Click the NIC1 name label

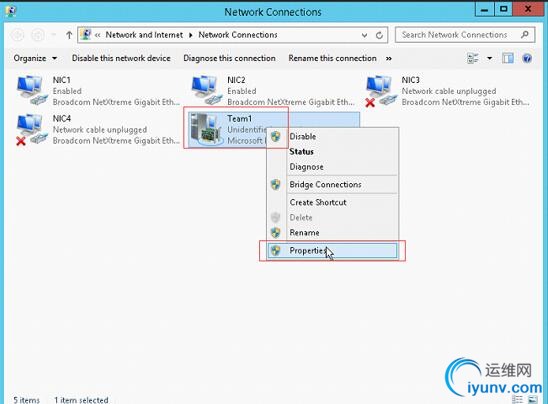[x=62, y=80]
